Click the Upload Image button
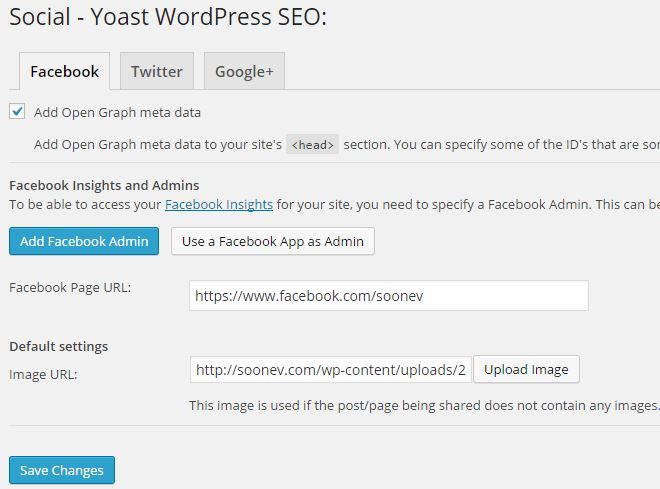The width and height of the screenshot is (660, 489). coord(526,369)
